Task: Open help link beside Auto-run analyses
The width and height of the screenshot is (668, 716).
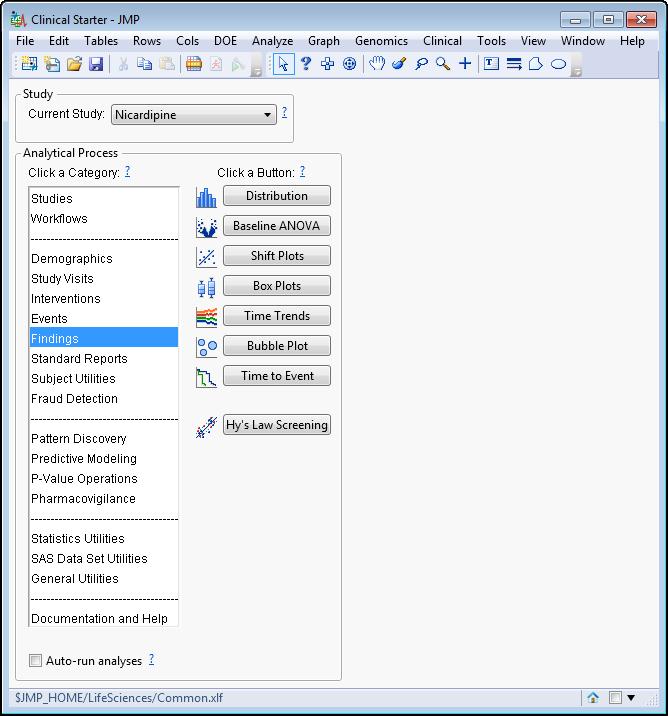Action: (151, 659)
